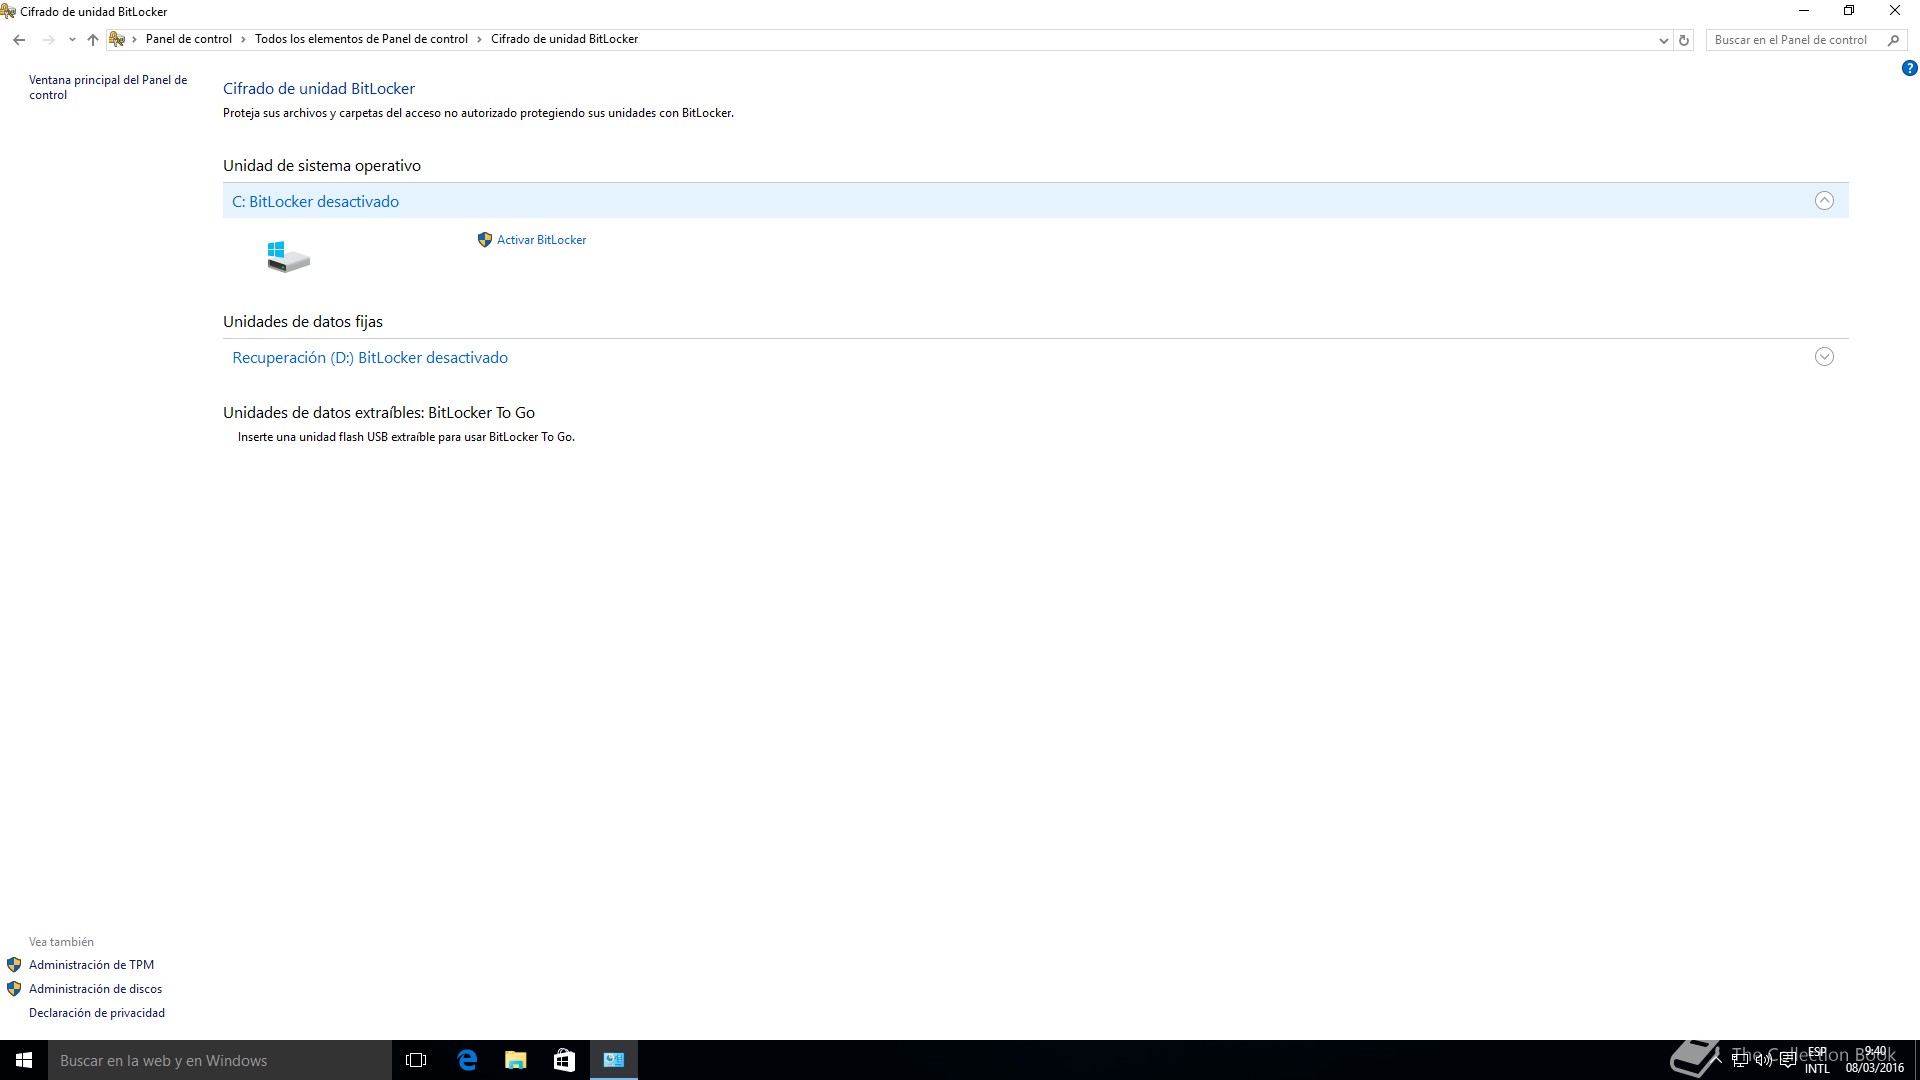The width and height of the screenshot is (1920, 1080).
Task: Click the Control Panel taskbar button
Action: 614,1060
